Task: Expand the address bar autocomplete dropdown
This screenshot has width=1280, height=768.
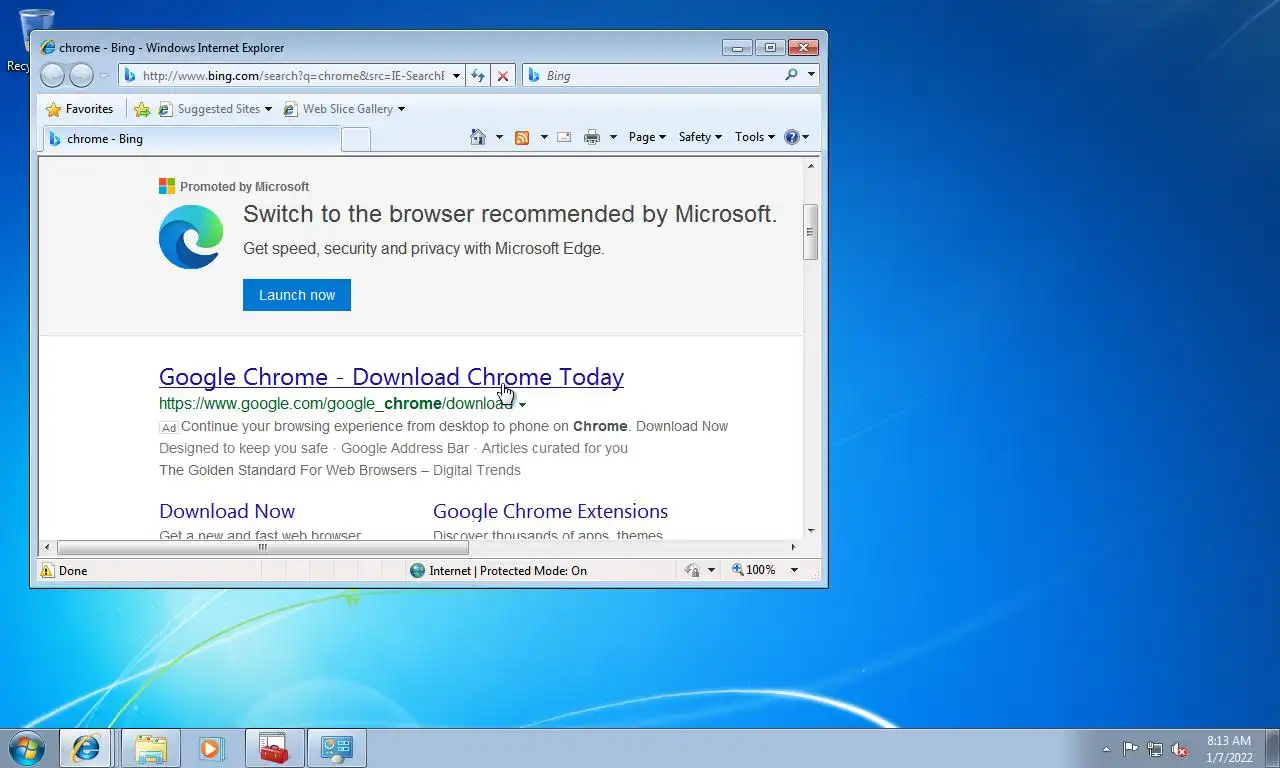Action: pyautogui.click(x=456, y=75)
